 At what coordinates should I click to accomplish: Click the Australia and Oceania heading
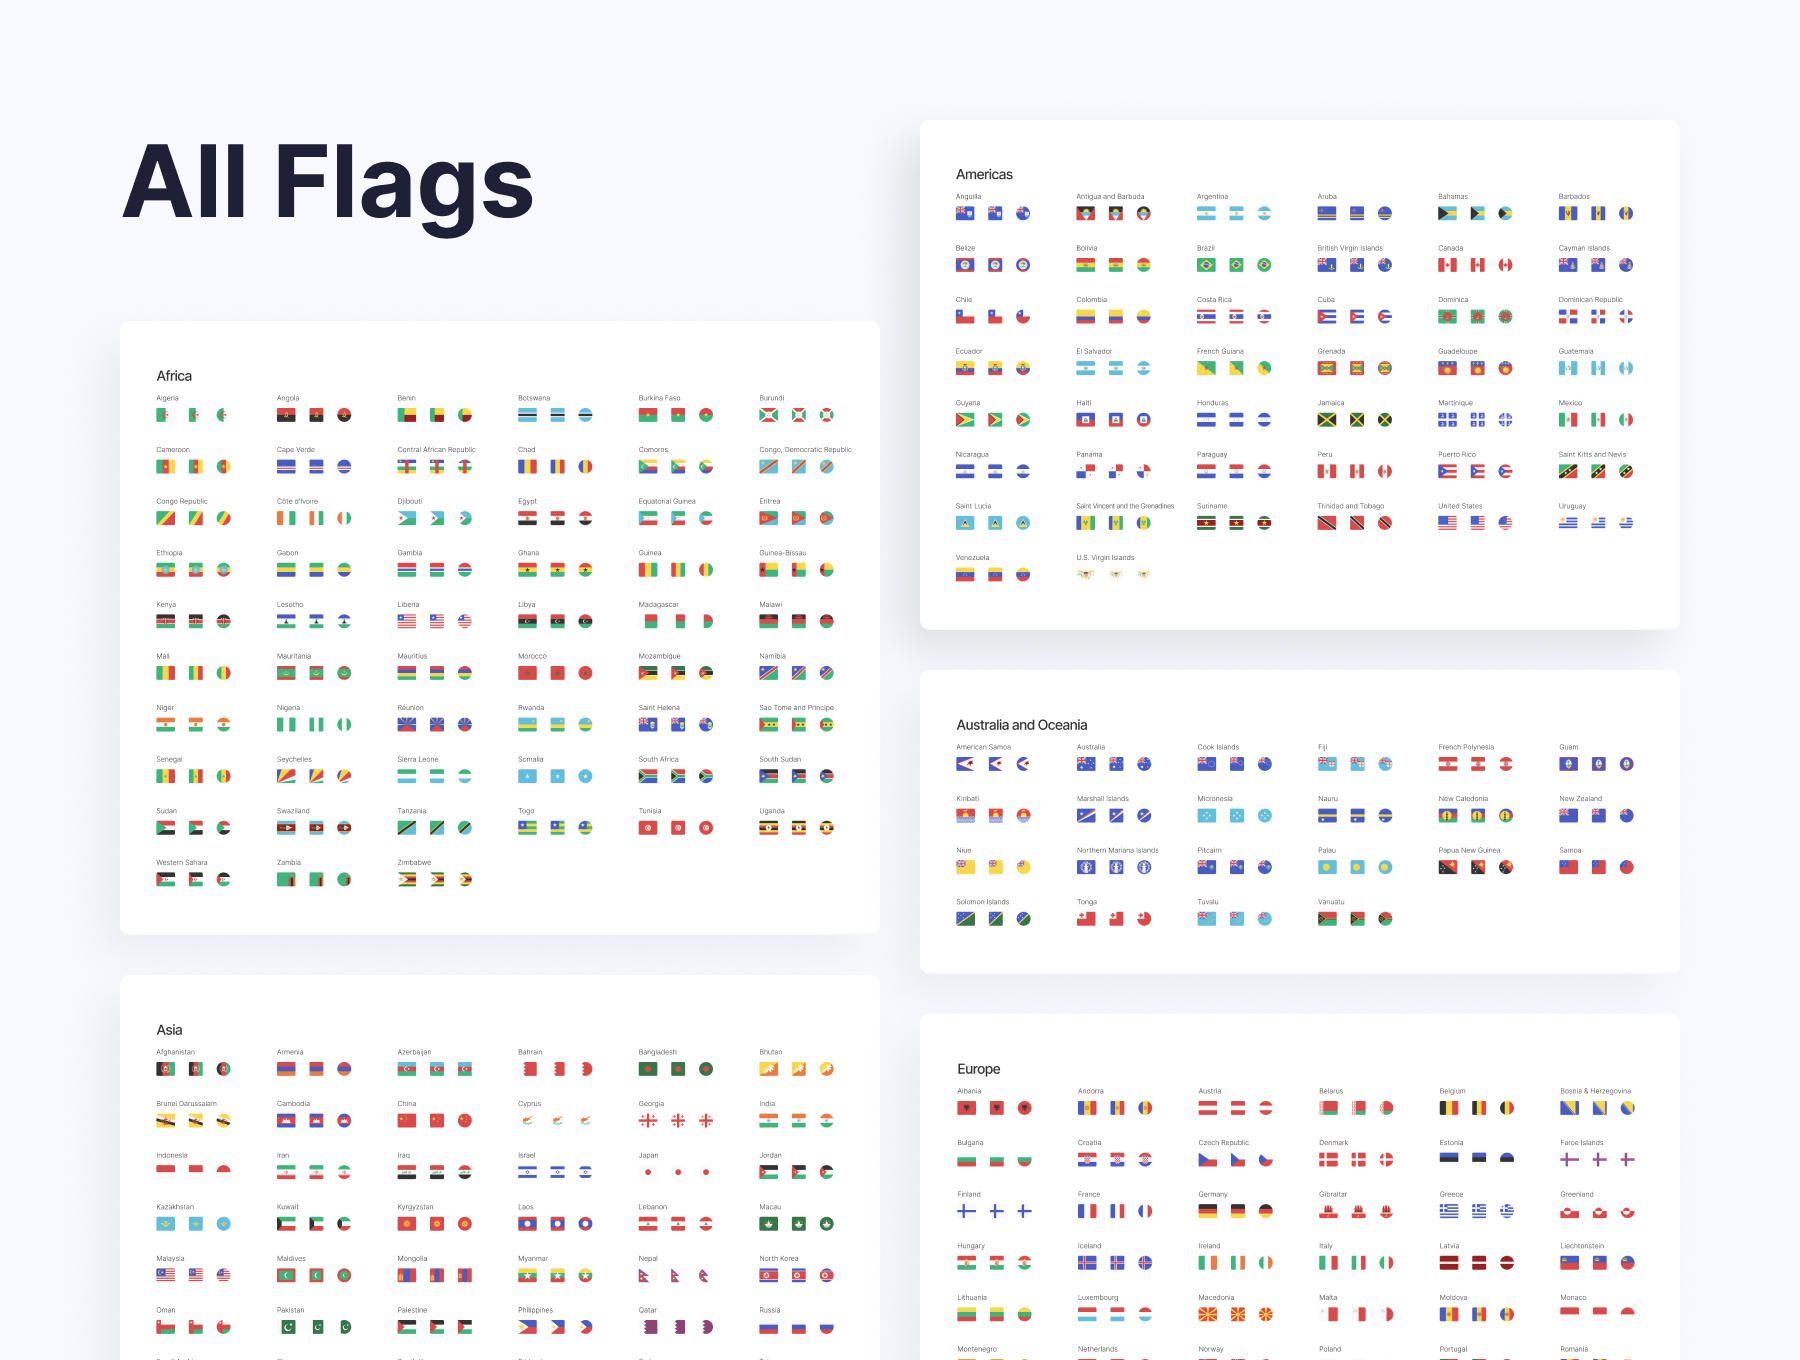click(1021, 725)
